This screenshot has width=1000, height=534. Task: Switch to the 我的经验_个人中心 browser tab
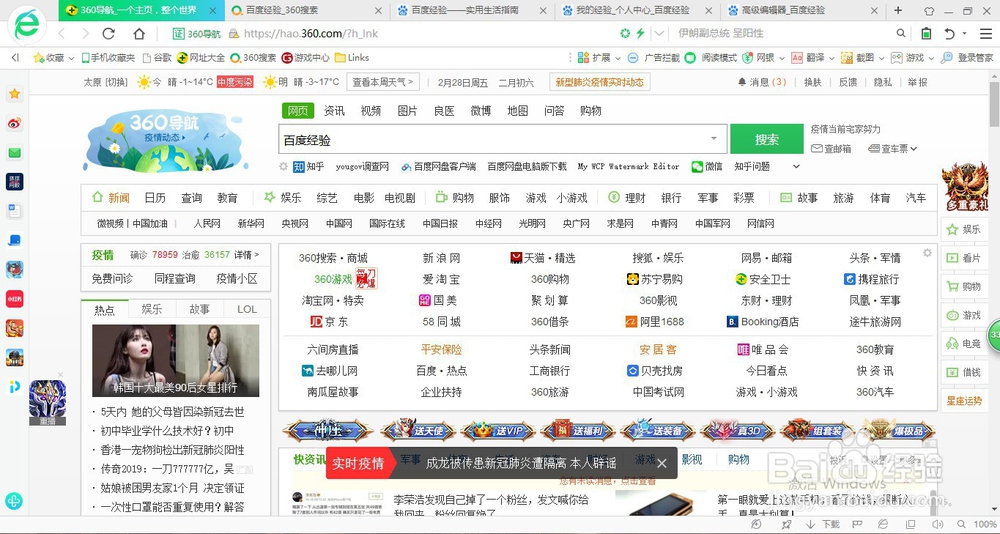coord(638,10)
